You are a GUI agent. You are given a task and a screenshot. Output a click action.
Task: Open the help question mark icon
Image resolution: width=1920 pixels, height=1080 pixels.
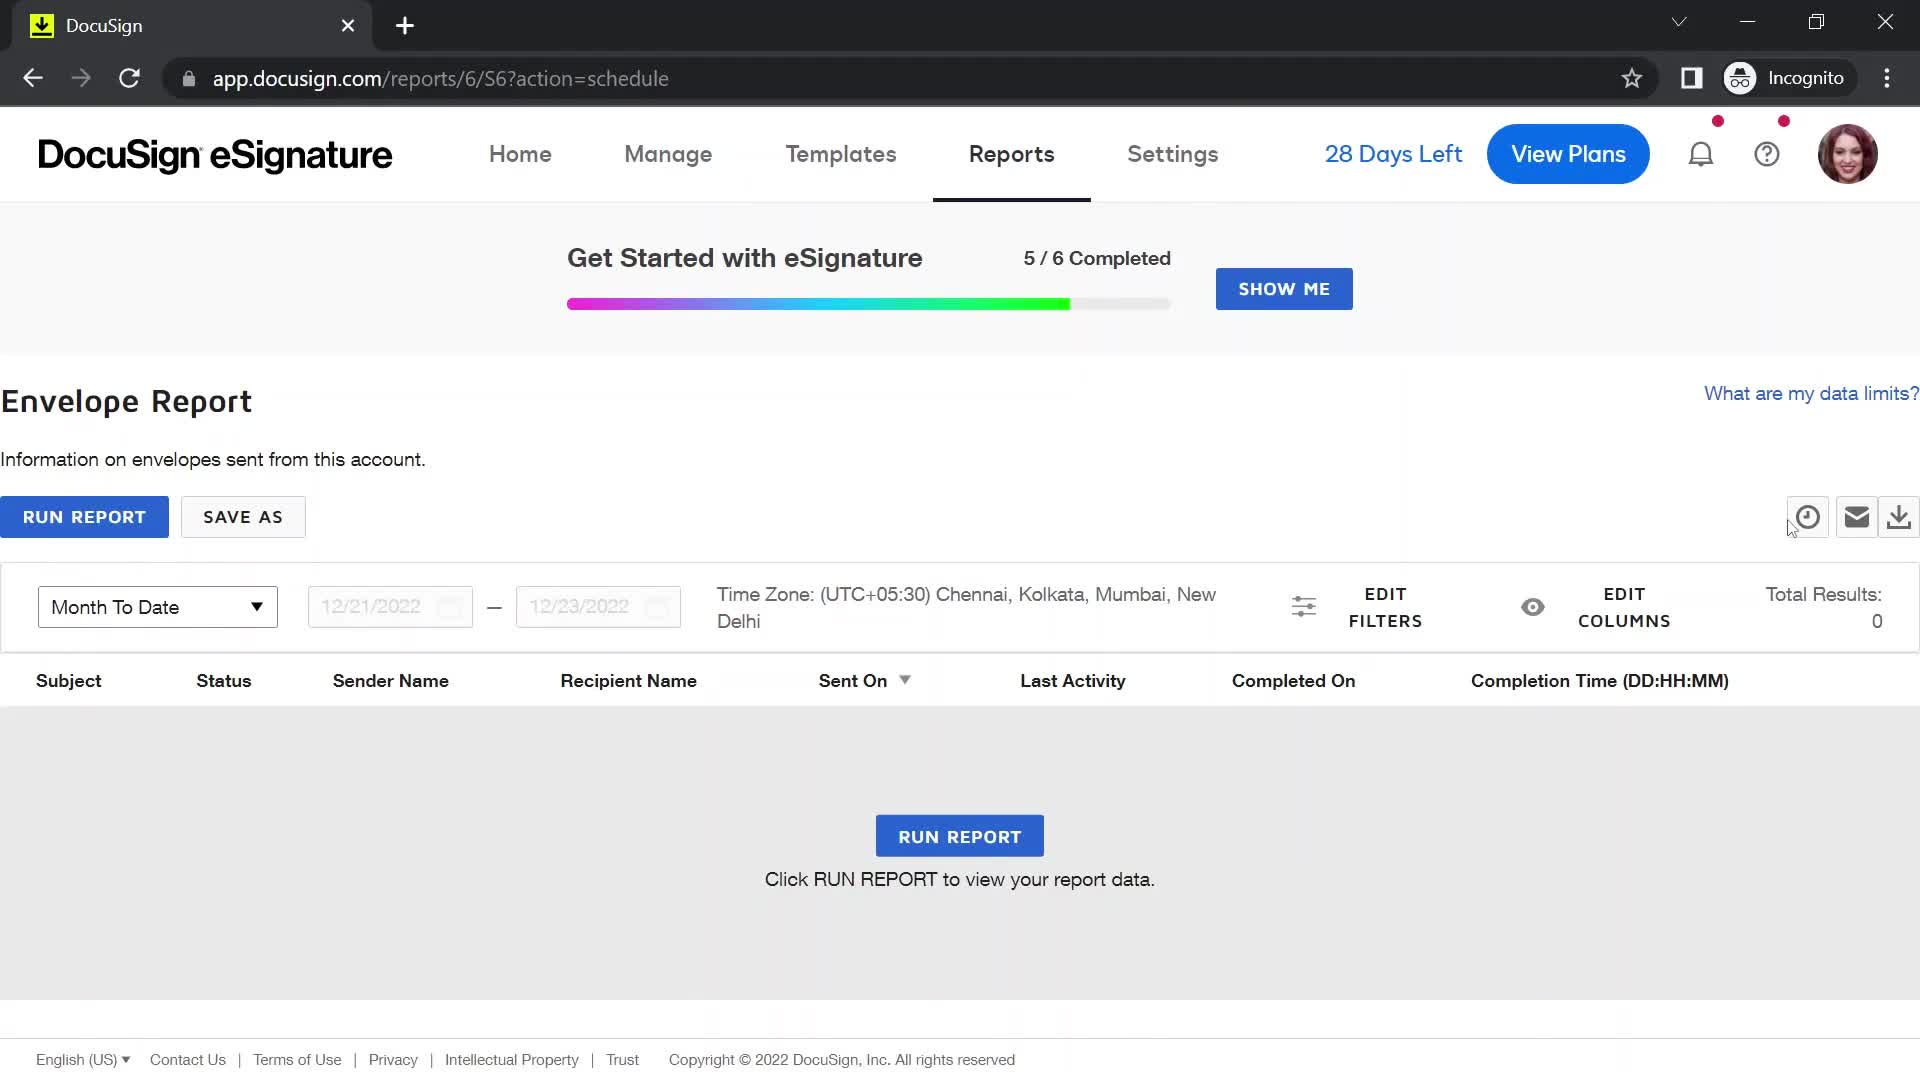(x=1767, y=154)
